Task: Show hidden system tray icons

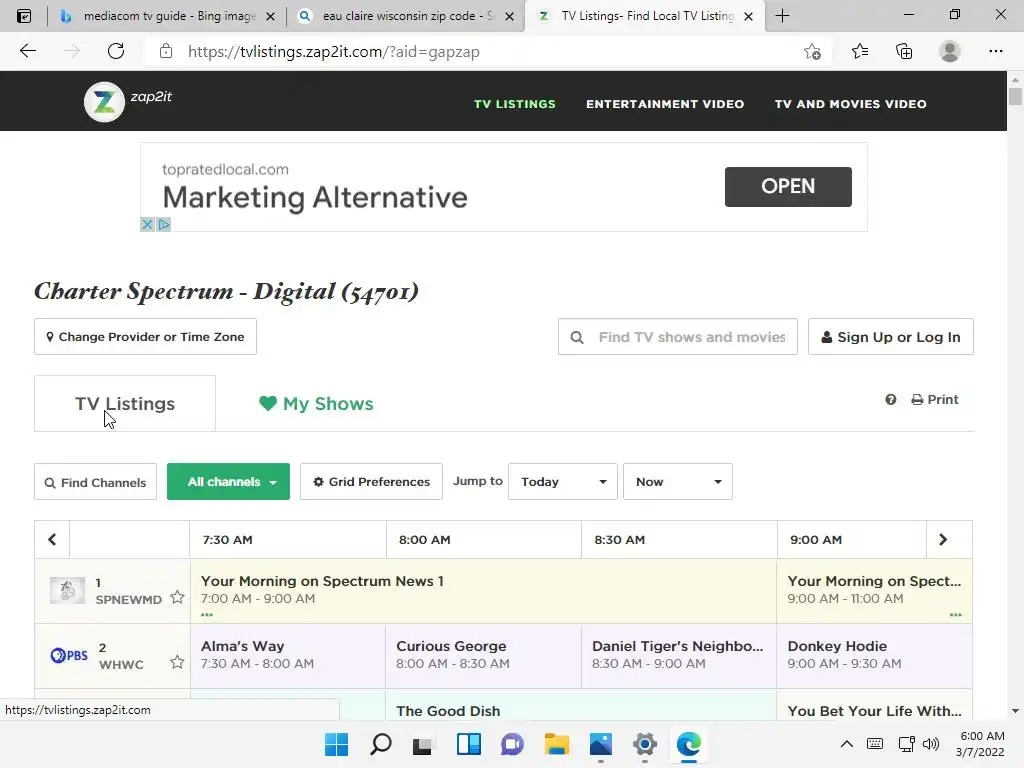Action: 846,744
